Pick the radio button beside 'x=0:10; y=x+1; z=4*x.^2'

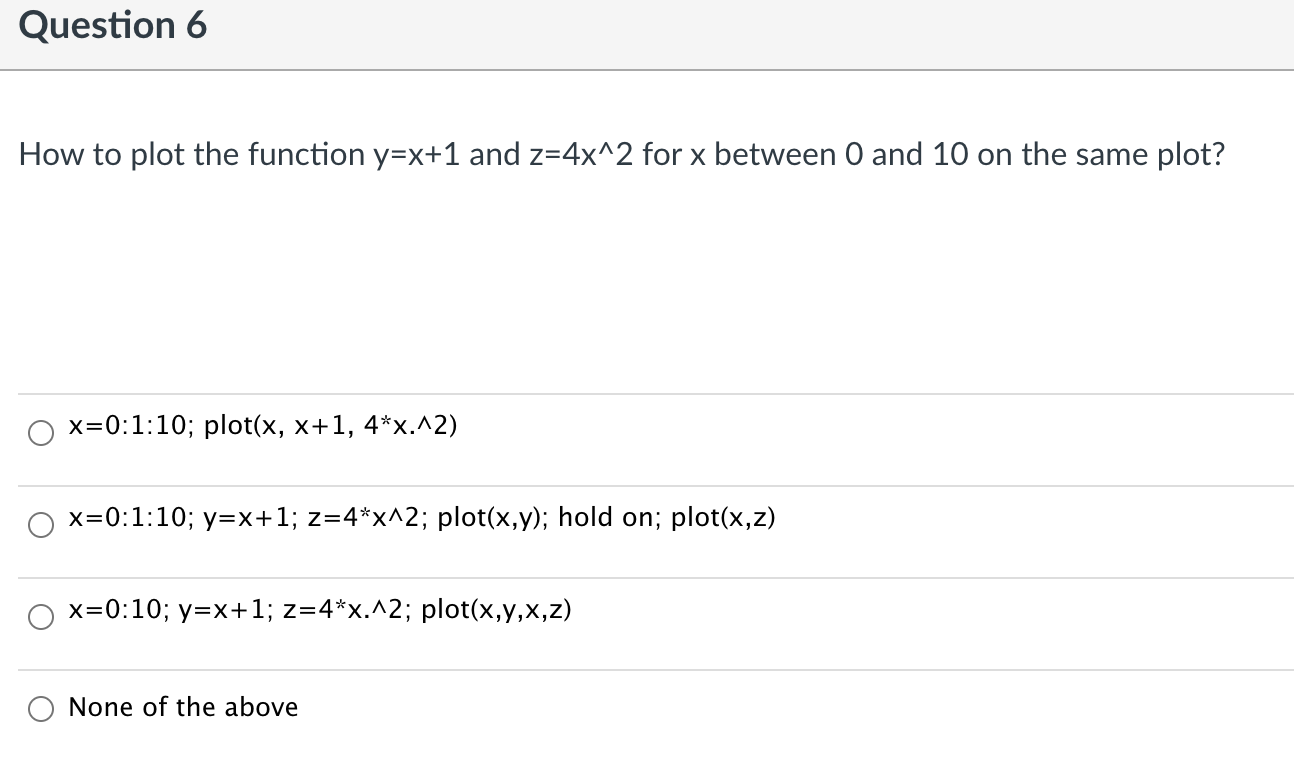click(40, 617)
